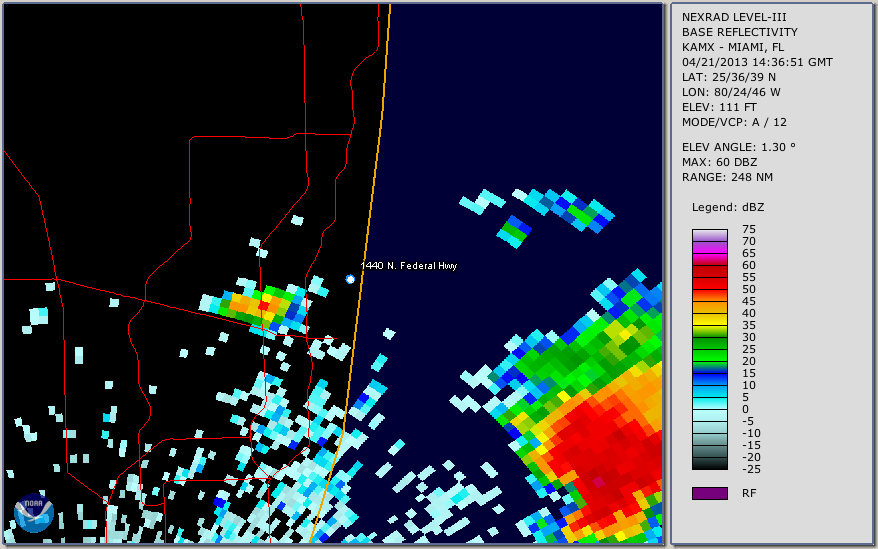Click the dBZ color scale bar

tap(710, 350)
